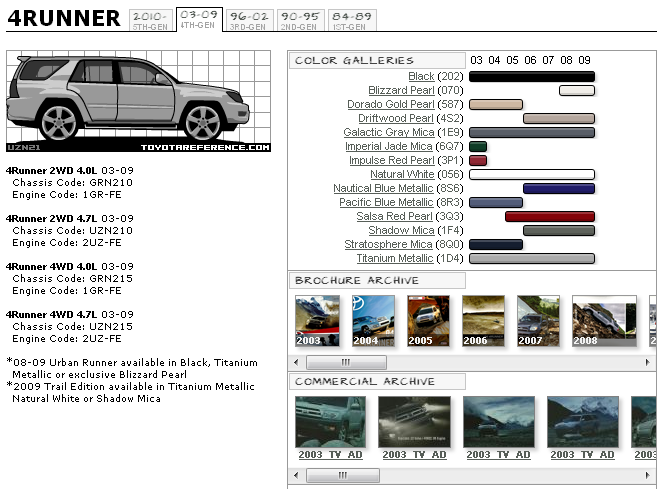Open the 2005 brochure thumbnail
The image size is (661, 489).
coord(428,321)
